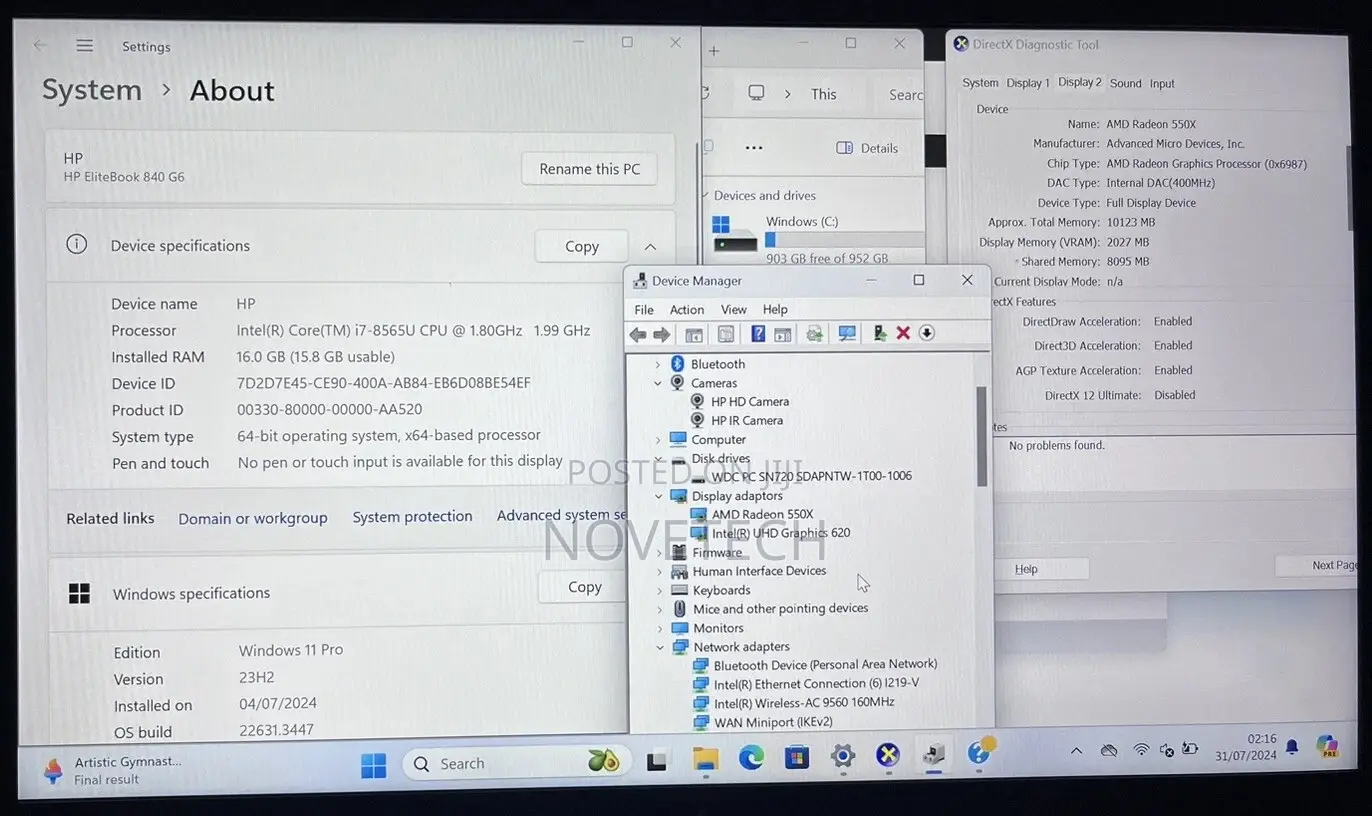Select Bluetooth Device (Personal Area Network)

[x=815, y=665]
